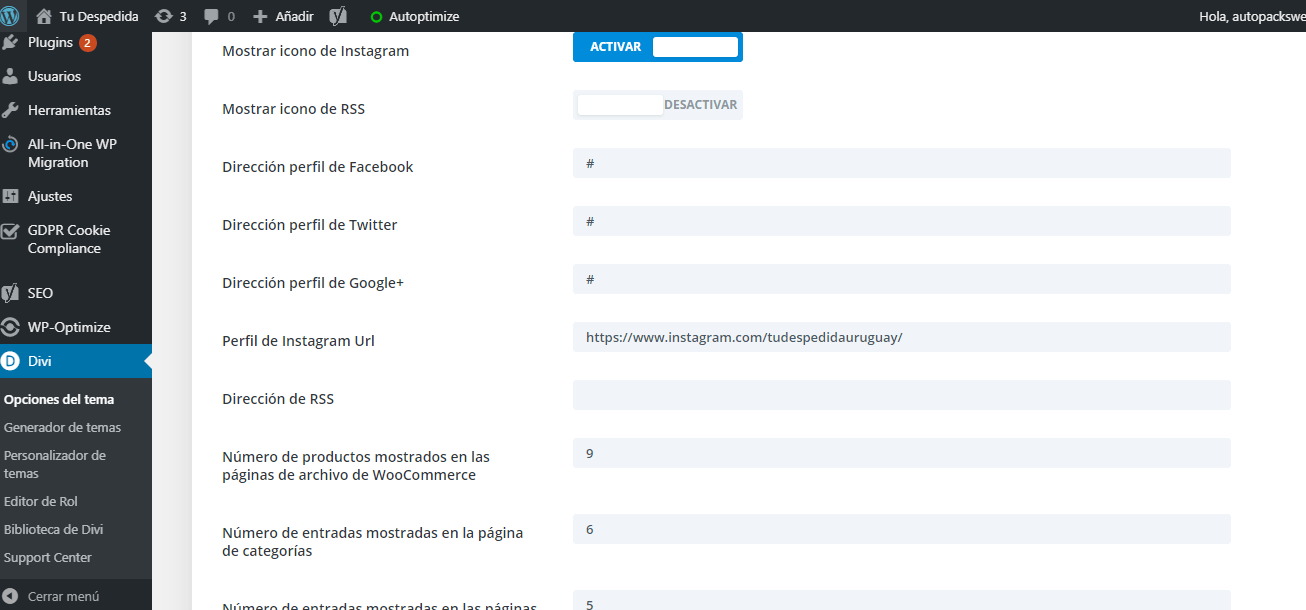Click the SEO Yoast sidebar icon
The width and height of the screenshot is (1306, 610).
tap(11, 293)
